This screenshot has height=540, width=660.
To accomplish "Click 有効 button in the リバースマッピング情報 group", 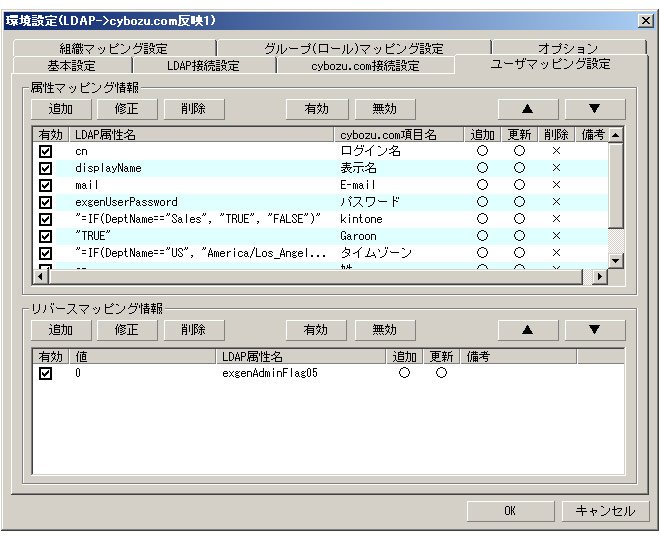I will (316, 330).
